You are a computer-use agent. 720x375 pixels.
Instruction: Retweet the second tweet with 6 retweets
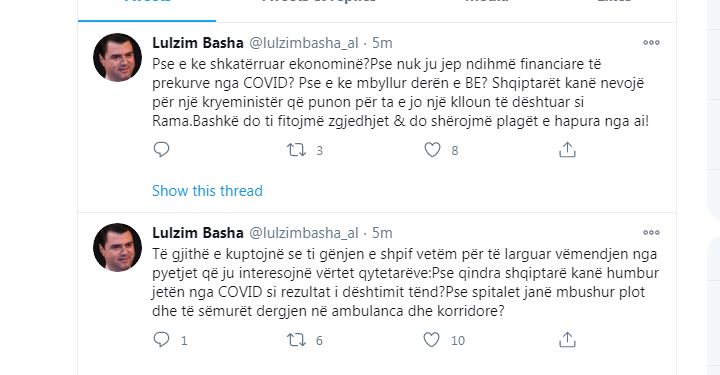click(x=297, y=340)
